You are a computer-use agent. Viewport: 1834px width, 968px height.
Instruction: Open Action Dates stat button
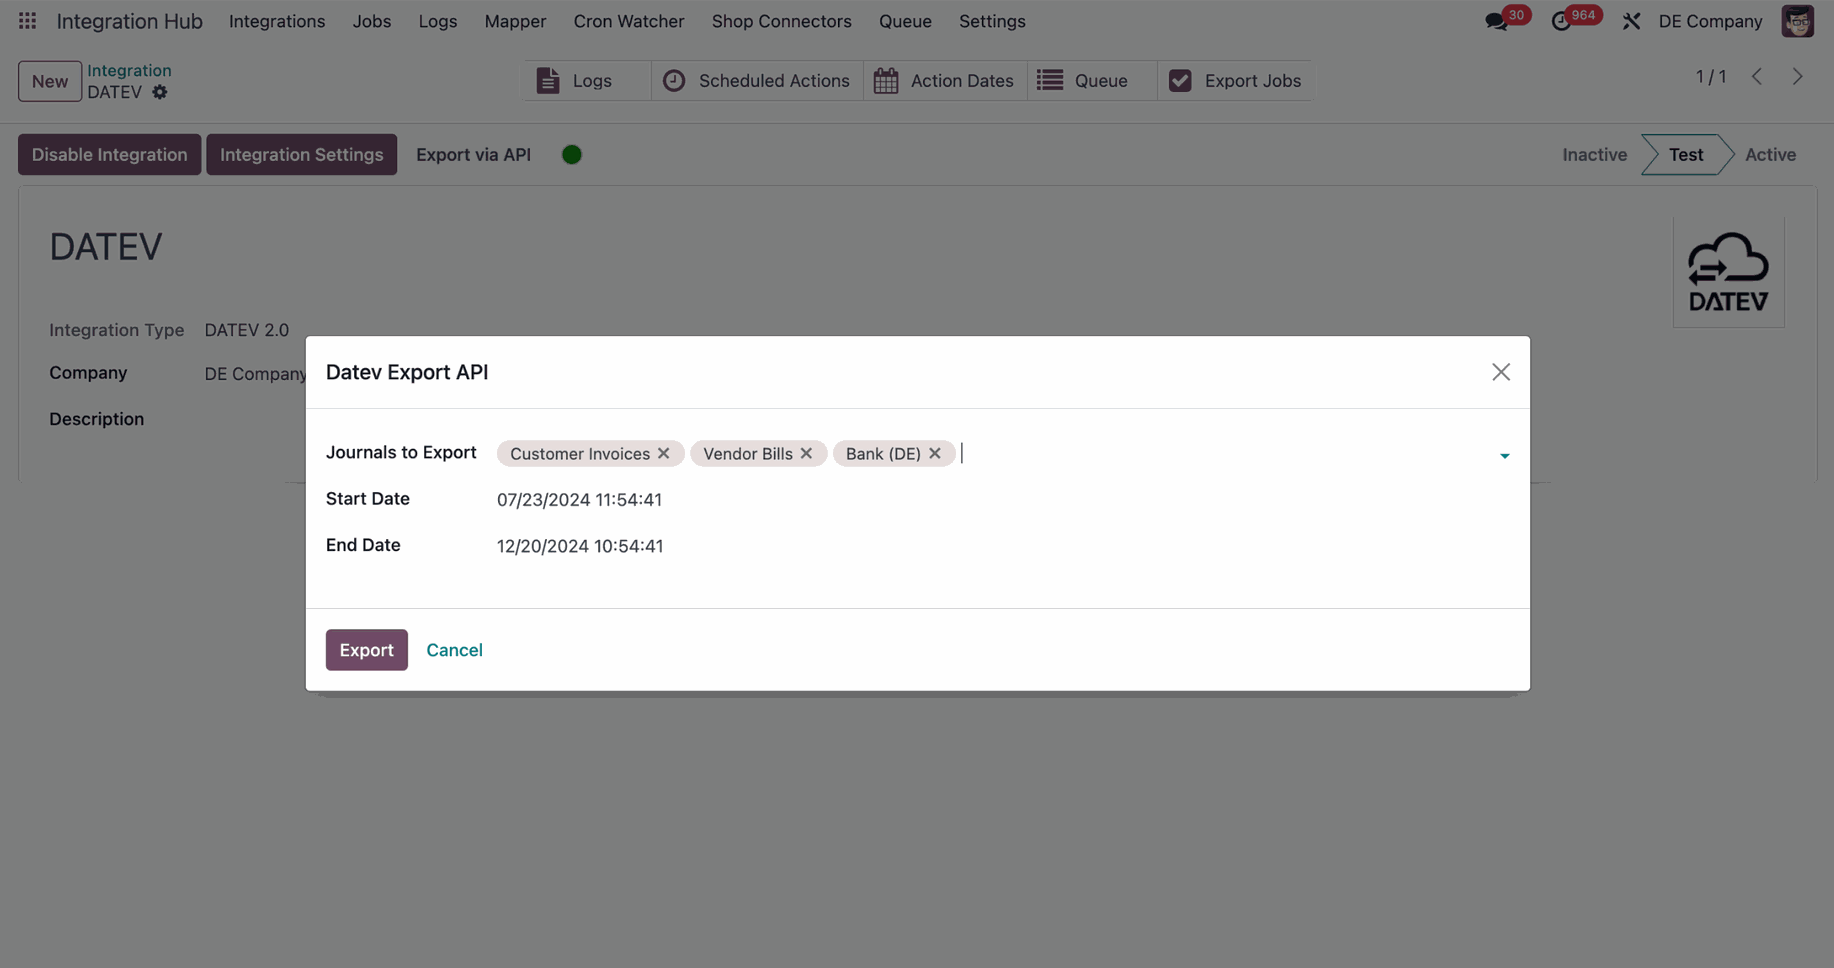click(x=945, y=81)
